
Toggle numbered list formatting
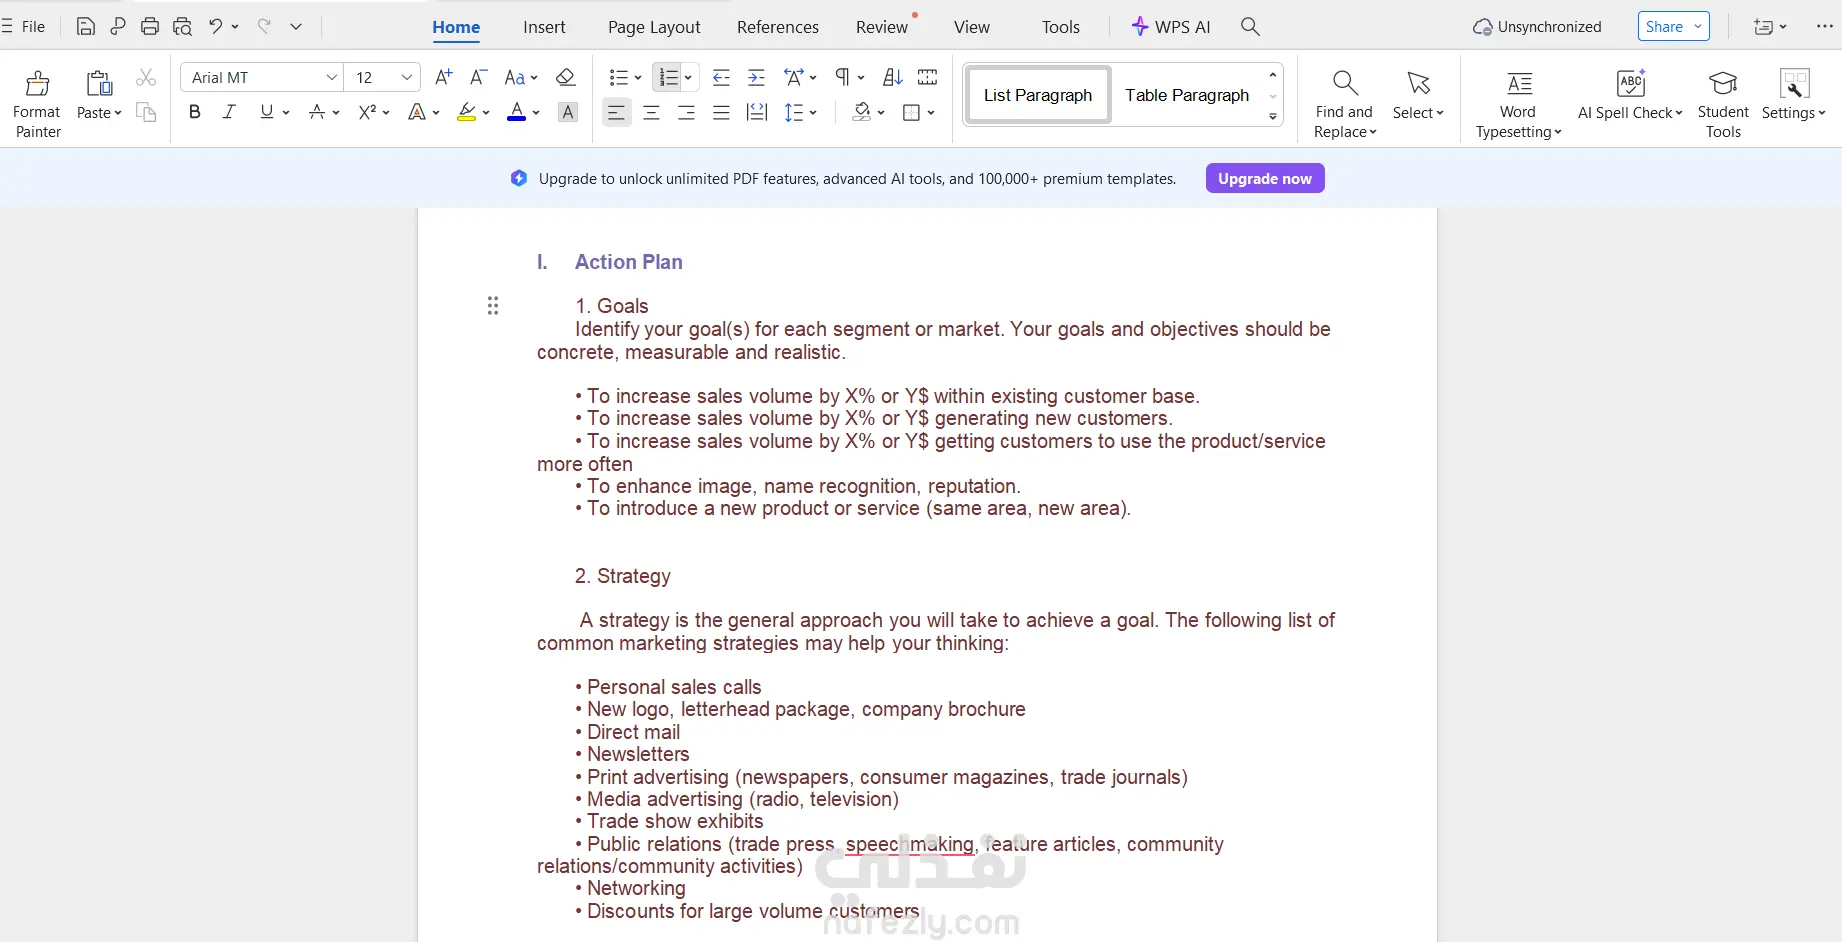[x=668, y=77]
